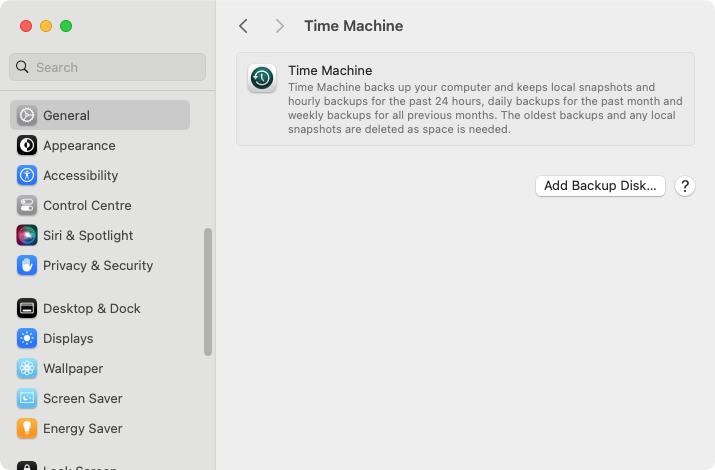This screenshot has height=470, width=715.
Task: Click the Desktop & Dock icon
Action: click(27, 309)
